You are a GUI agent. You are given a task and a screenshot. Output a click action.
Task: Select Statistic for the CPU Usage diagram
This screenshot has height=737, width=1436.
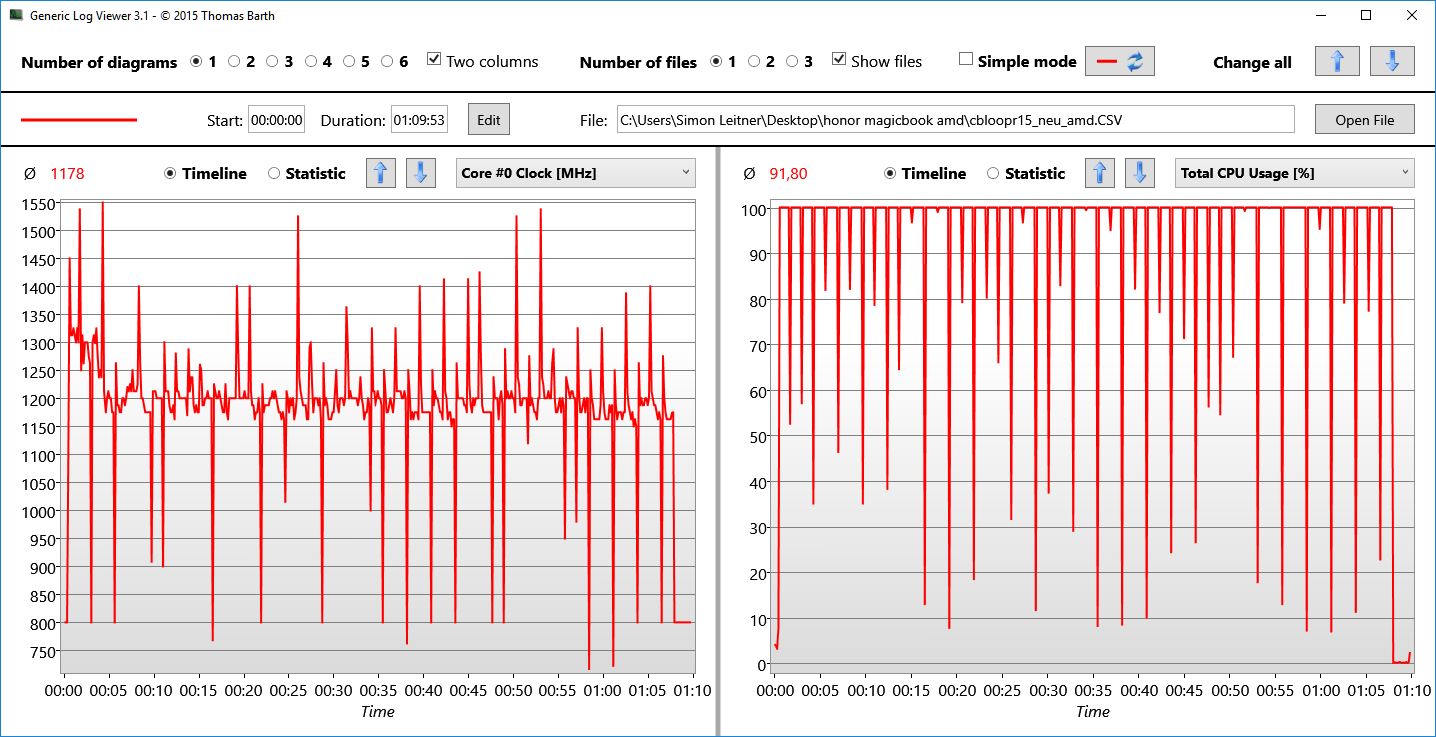(993, 173)
